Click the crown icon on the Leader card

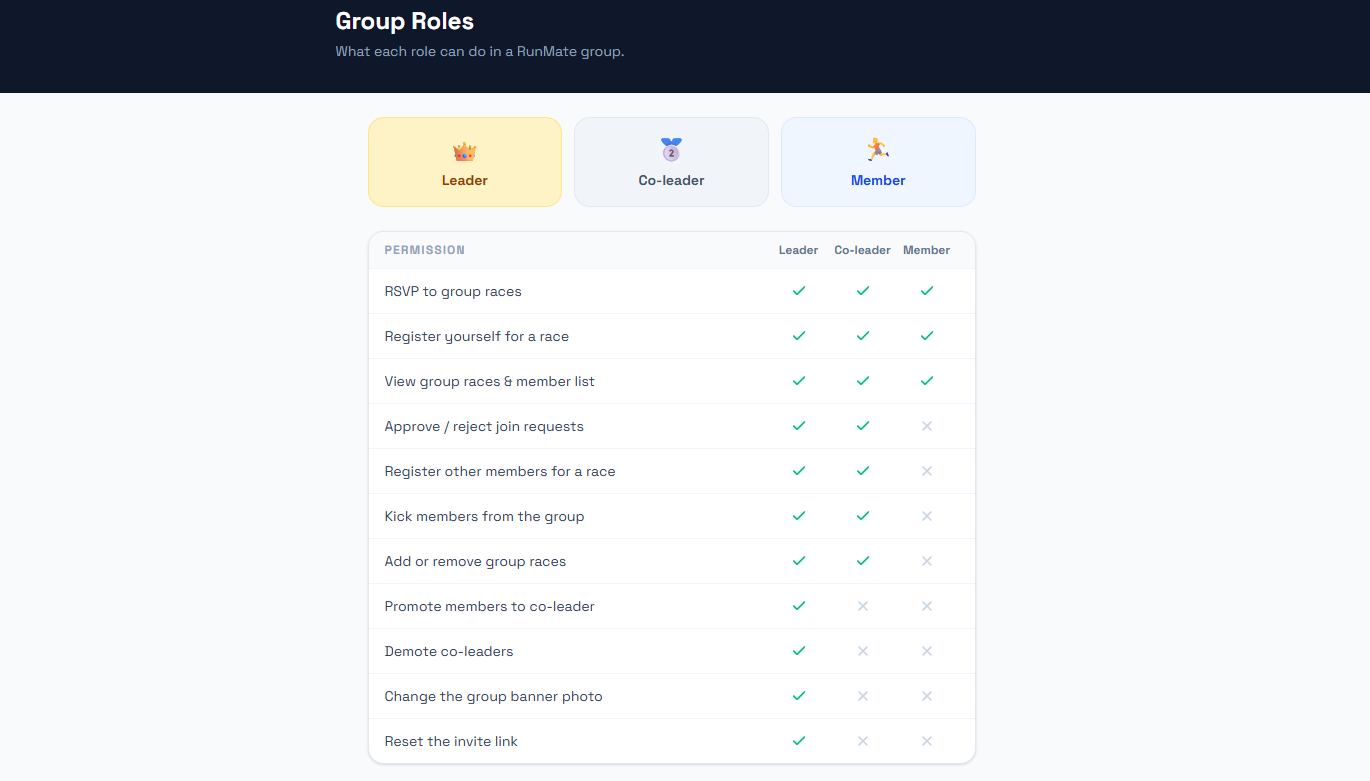464,152
